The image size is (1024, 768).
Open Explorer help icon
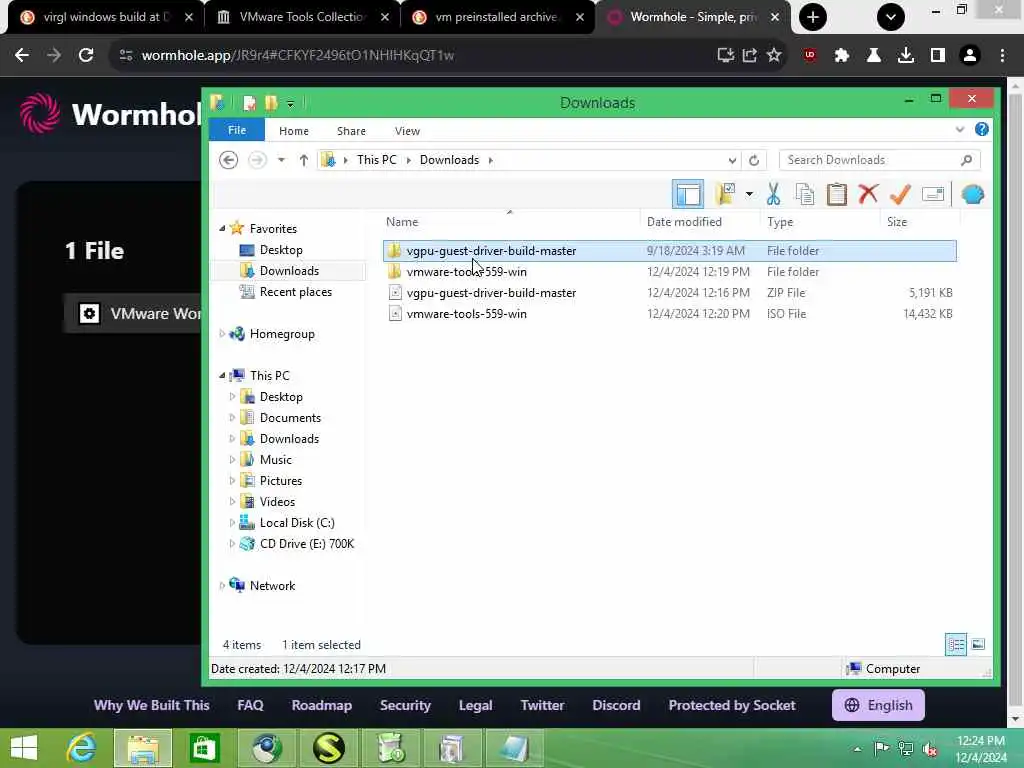[982, 129]
